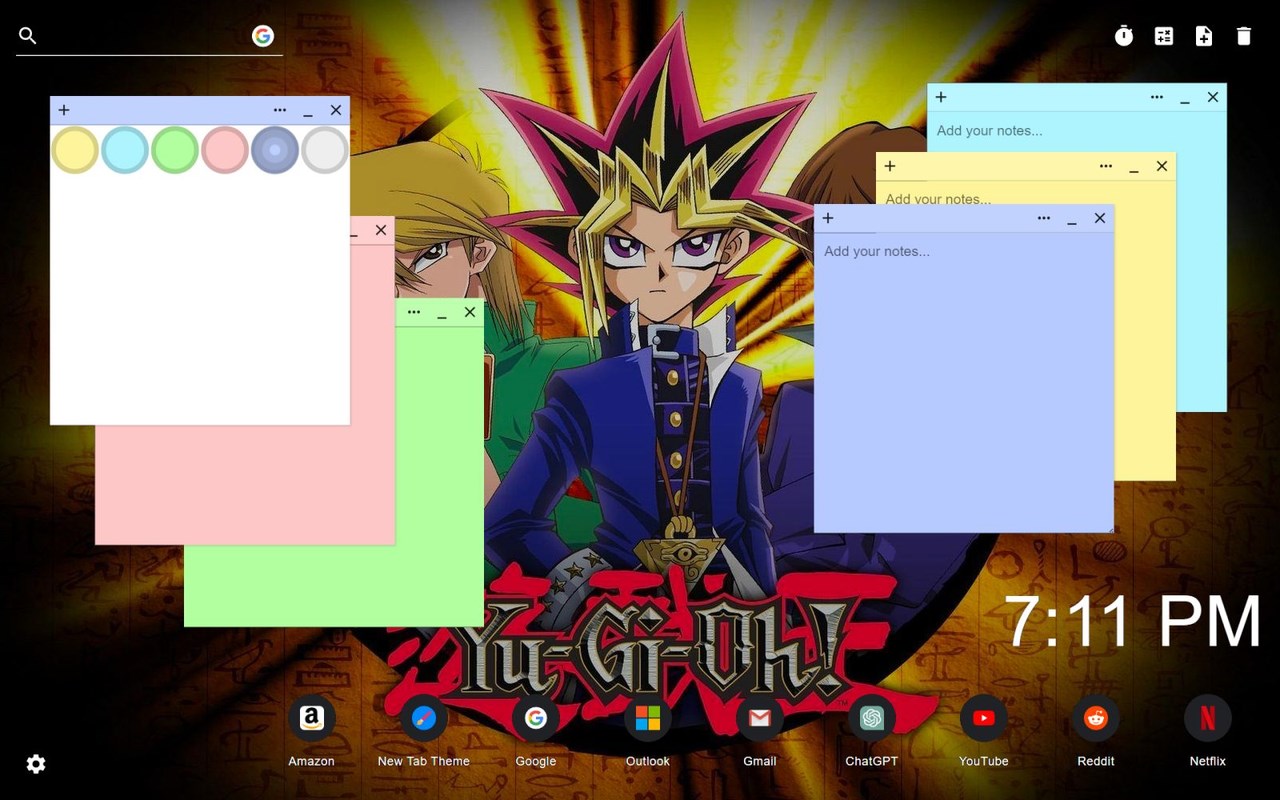1280x800 pixels.
Task: Close the yellow note
Action: (x=1162, y=166)
